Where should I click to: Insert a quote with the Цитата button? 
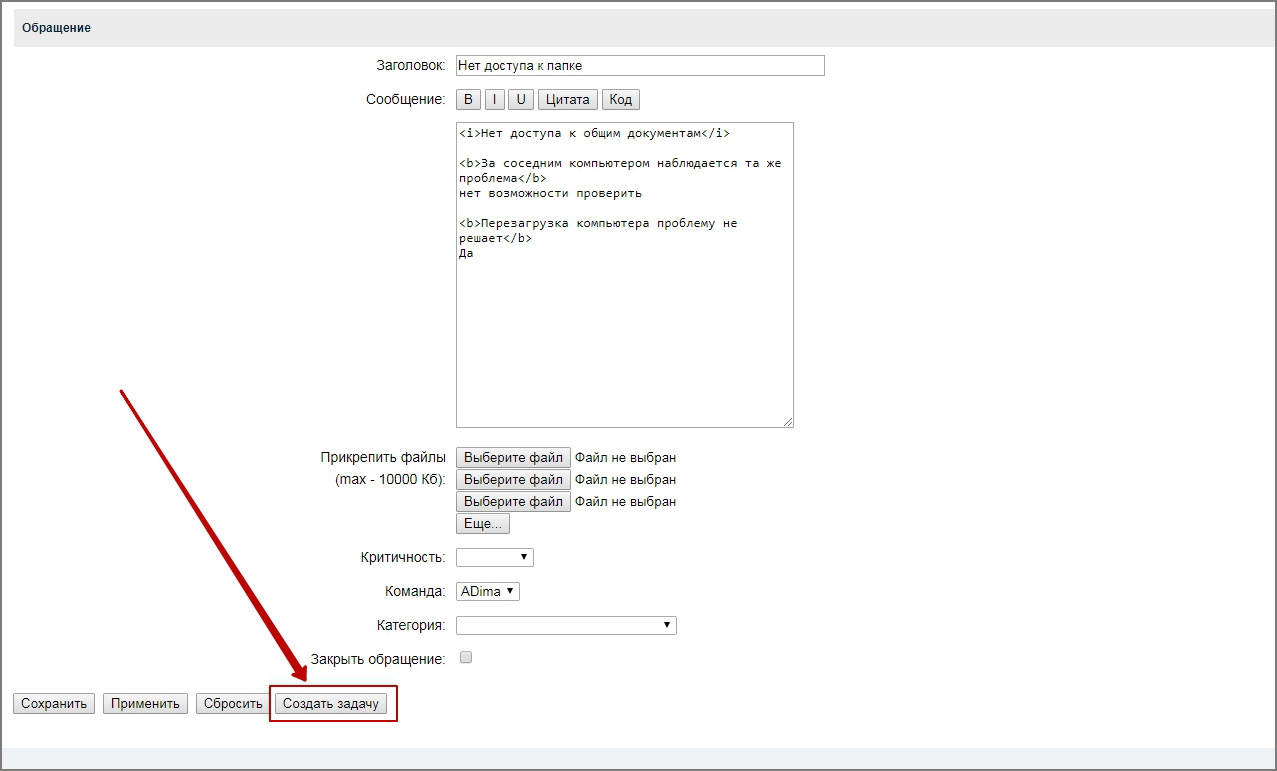(568, 100)
